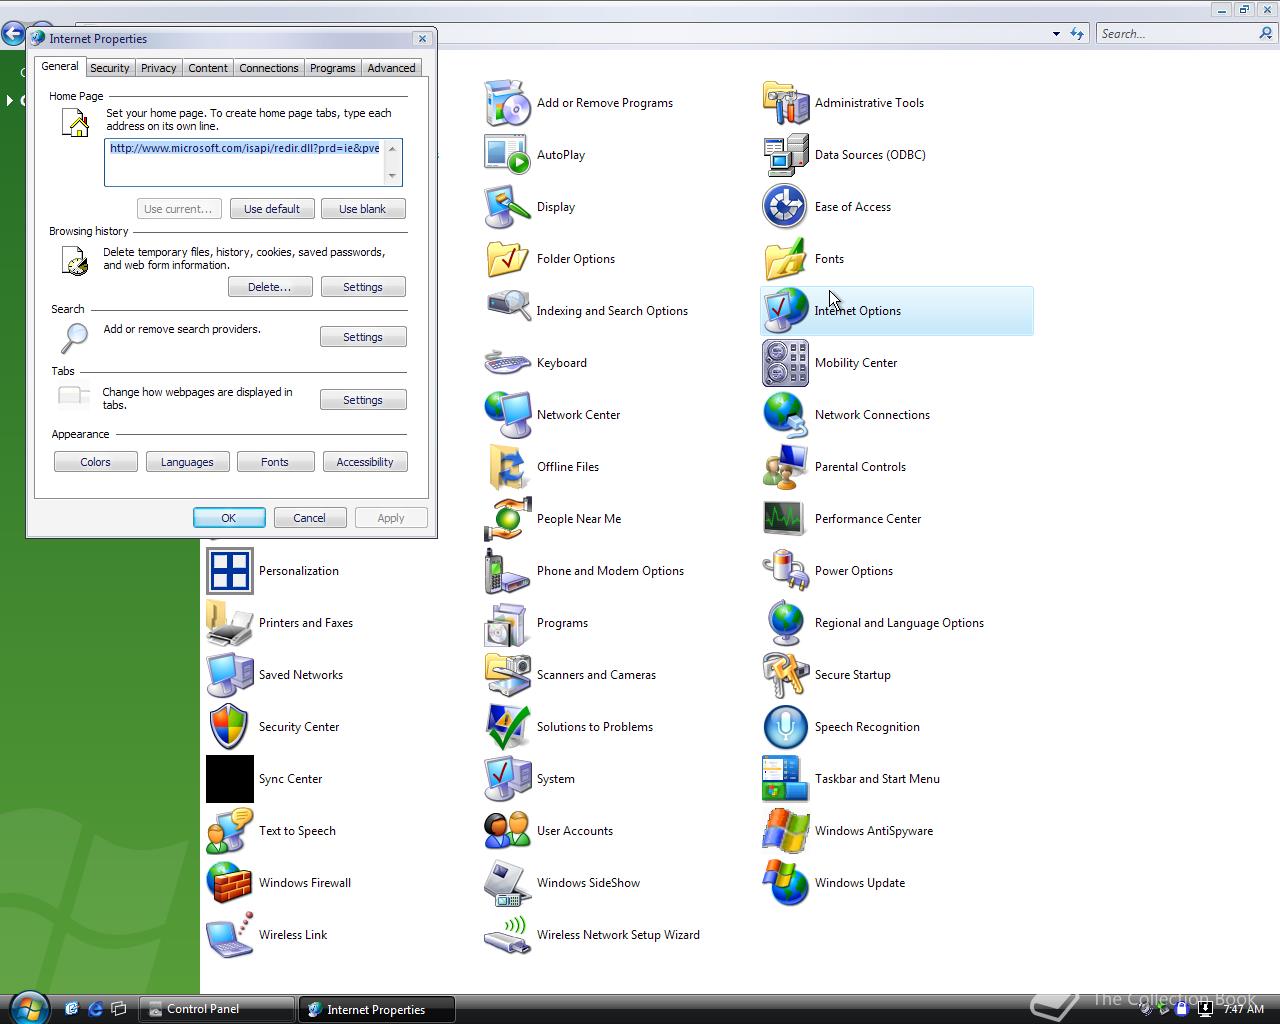The image size is (1280, 1024).
Task: Open the Scanners and Cameras icon
Action: (507, 675)
